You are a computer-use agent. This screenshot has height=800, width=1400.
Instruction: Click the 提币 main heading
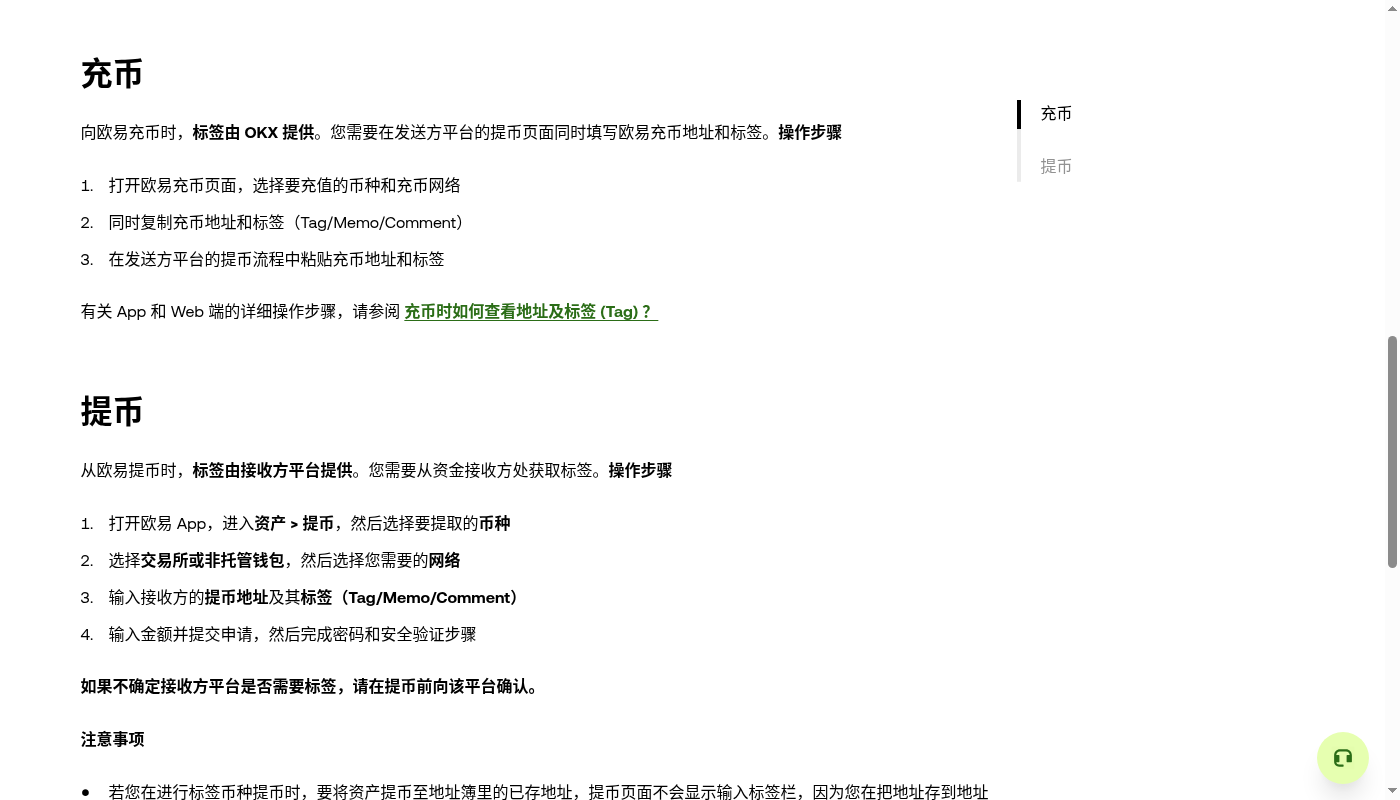tap(112, 412)
